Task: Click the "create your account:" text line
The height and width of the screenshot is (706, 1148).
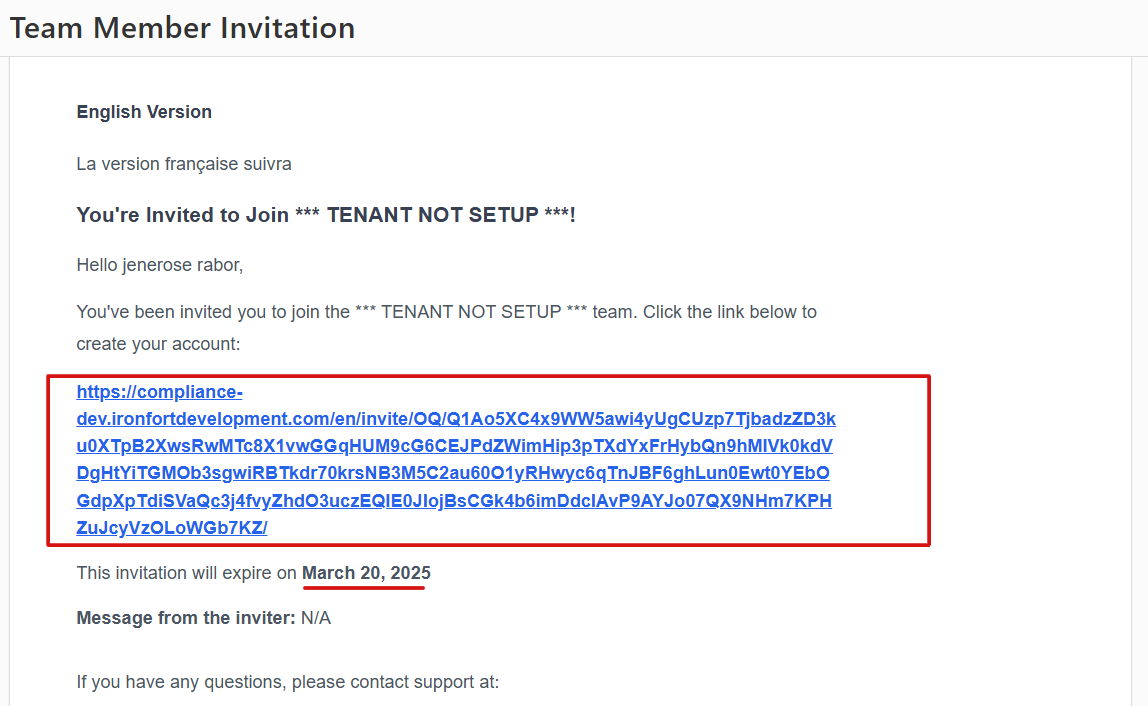Action: 158,344
